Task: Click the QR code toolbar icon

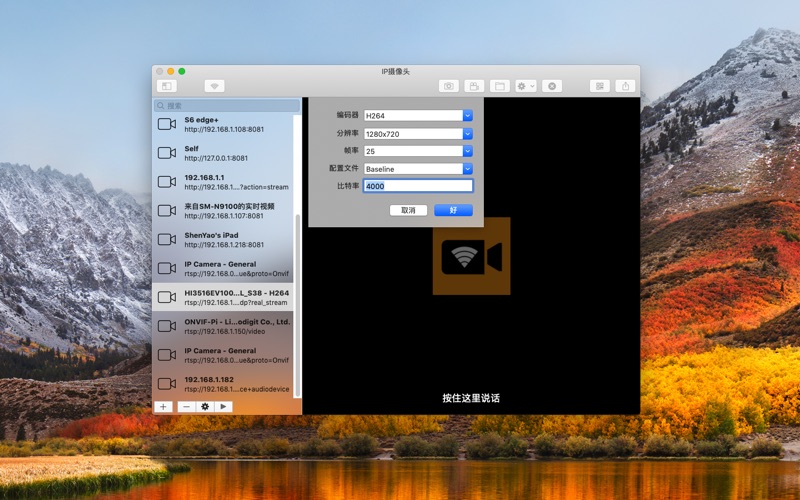Action: (x=599, y=86)
